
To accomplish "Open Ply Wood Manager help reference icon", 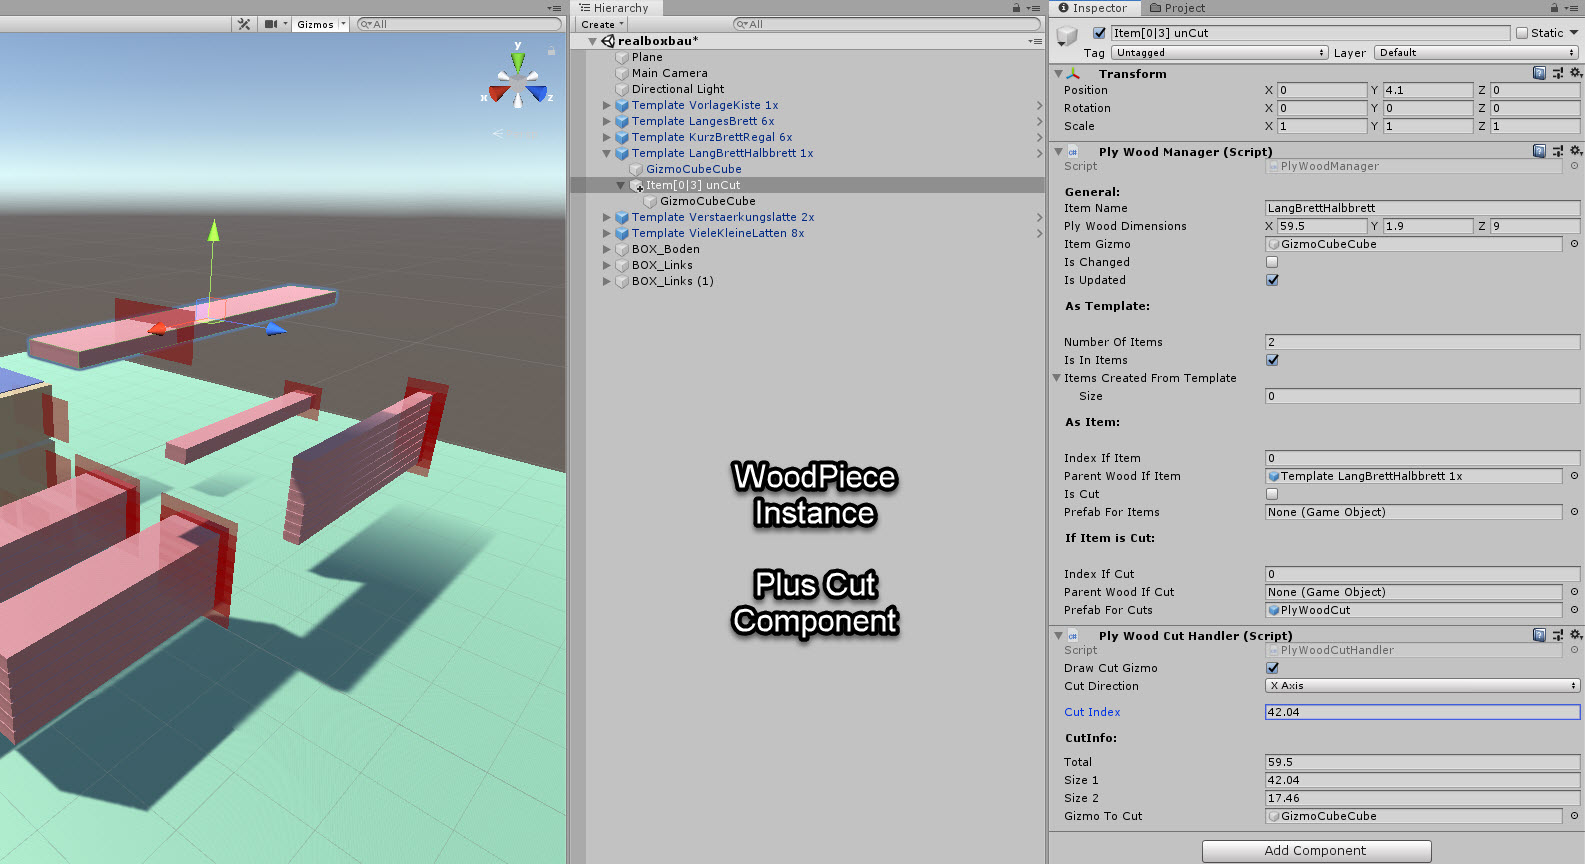I will (1539, 151).
